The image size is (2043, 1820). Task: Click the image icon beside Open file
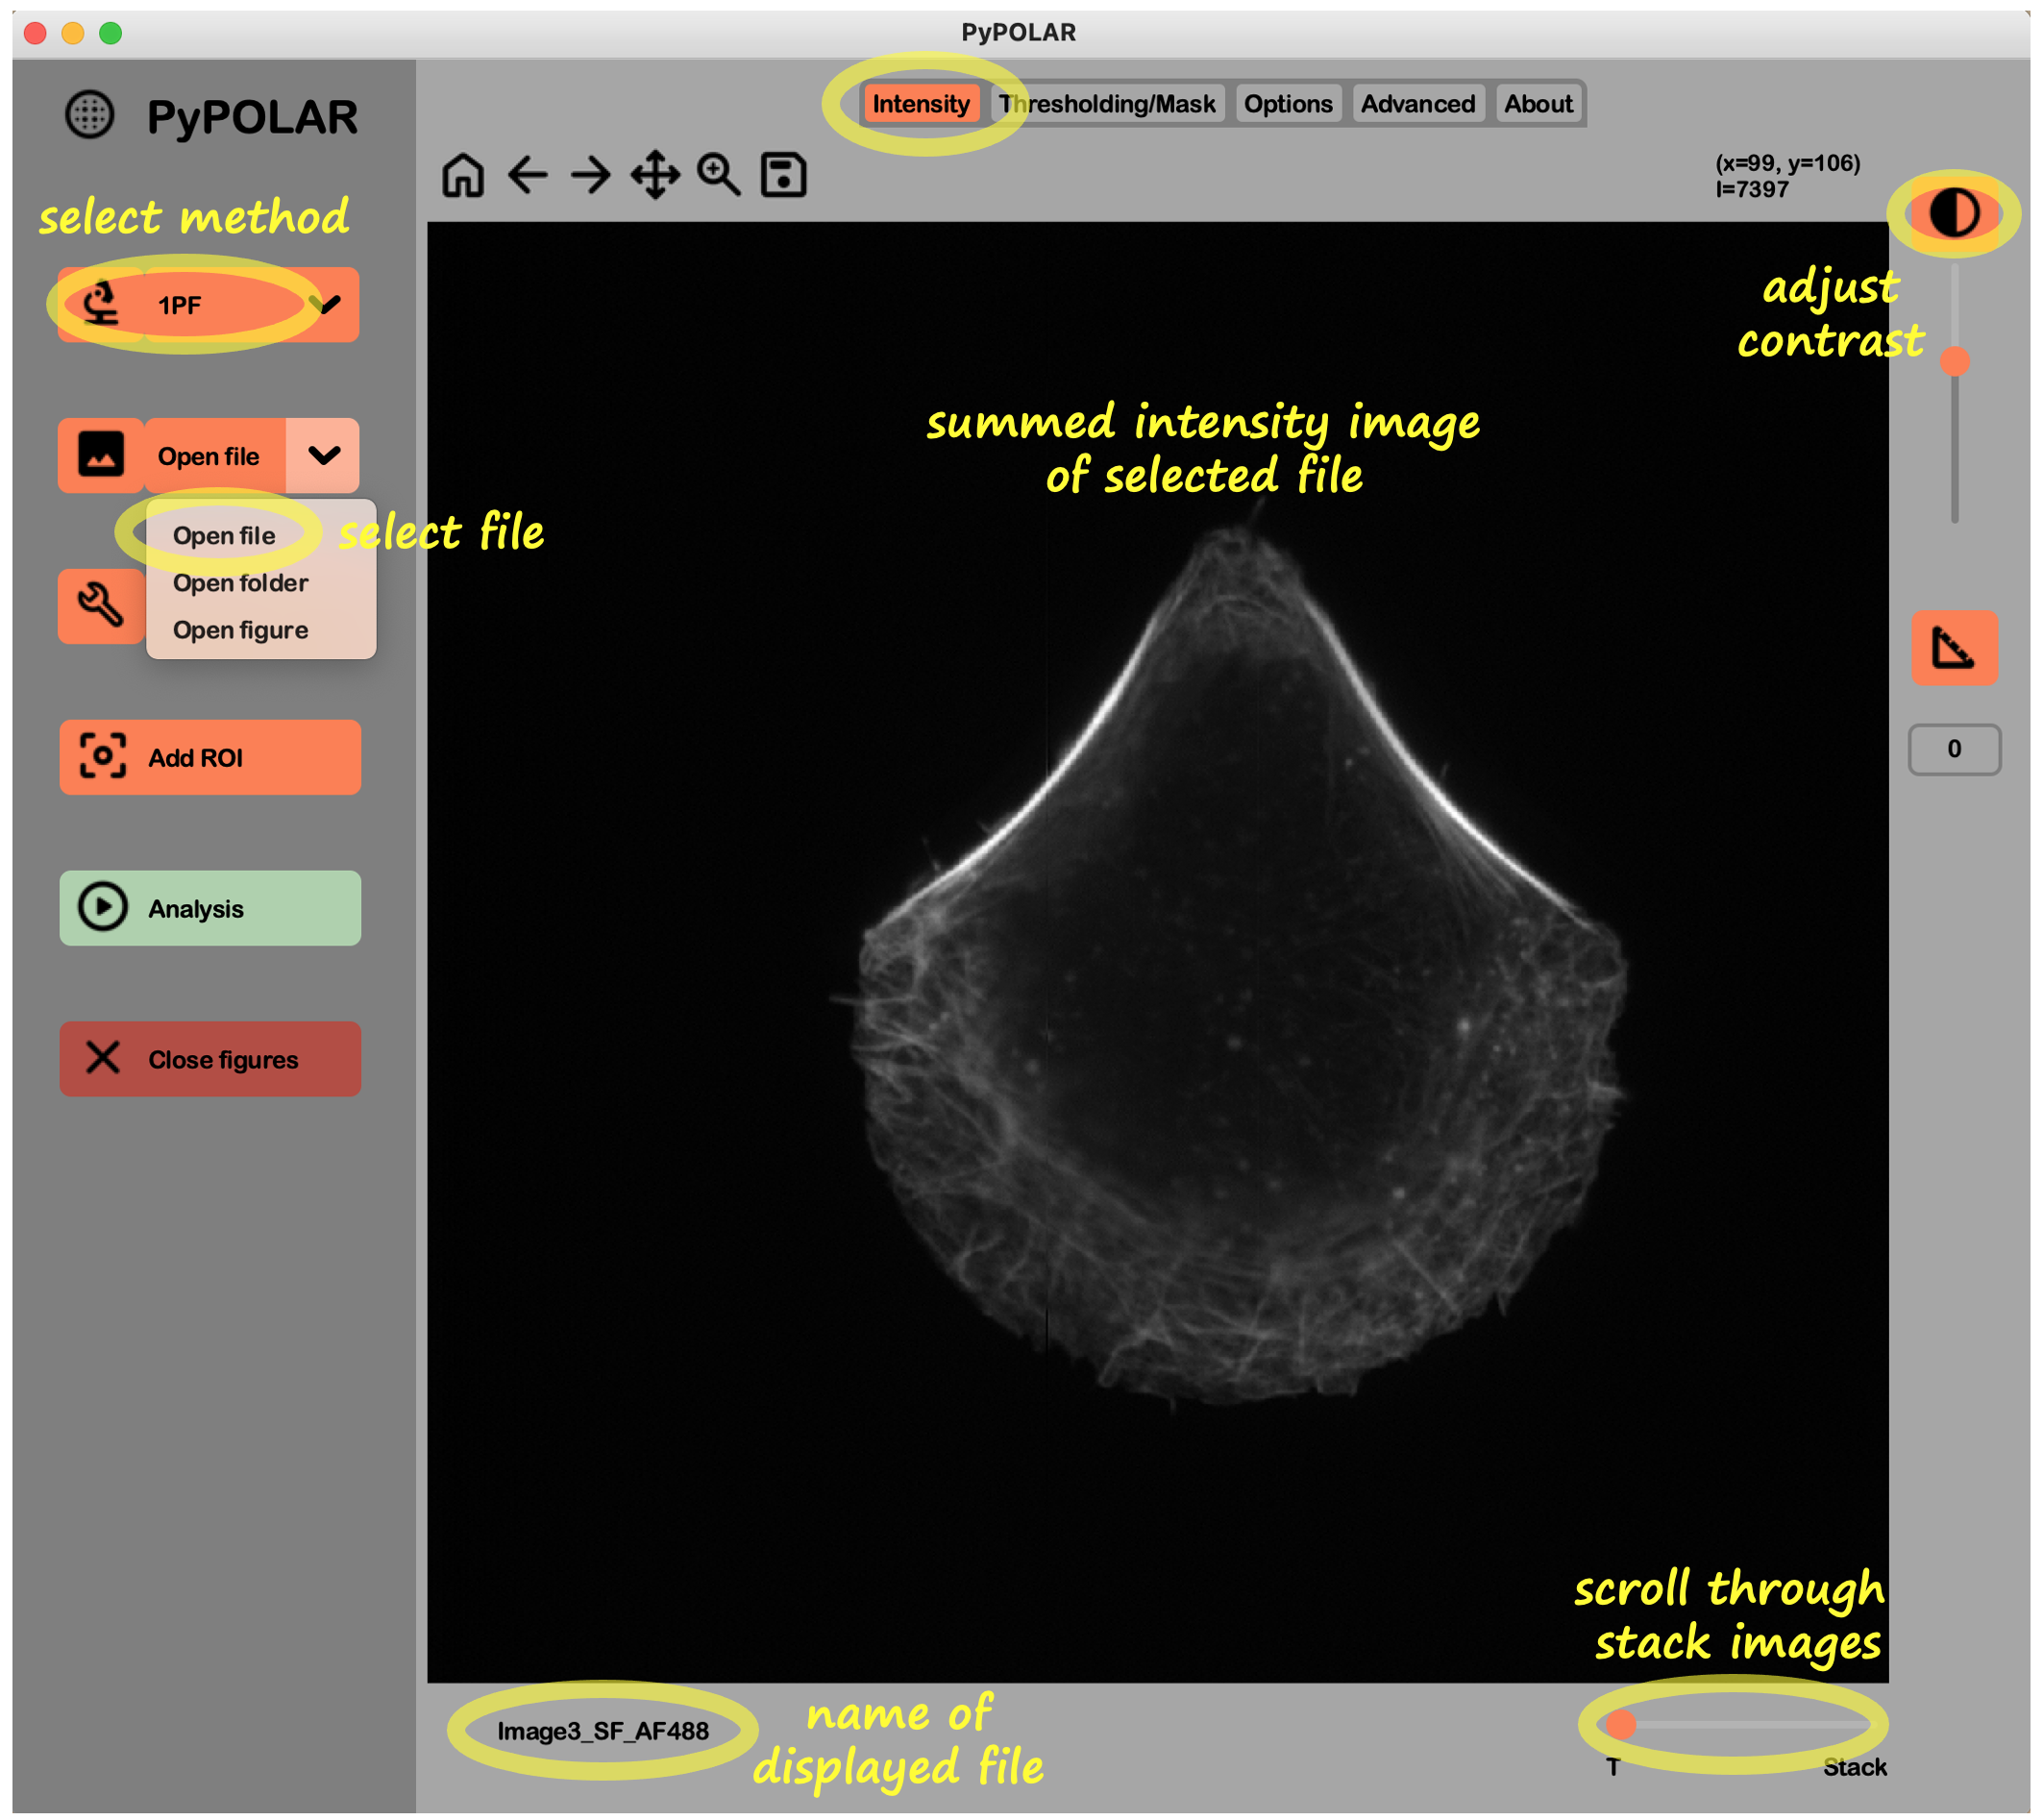(x=100, y=456)
